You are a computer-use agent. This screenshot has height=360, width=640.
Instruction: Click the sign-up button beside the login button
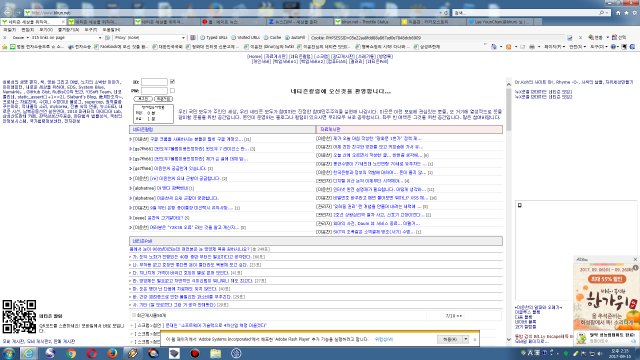164,99
